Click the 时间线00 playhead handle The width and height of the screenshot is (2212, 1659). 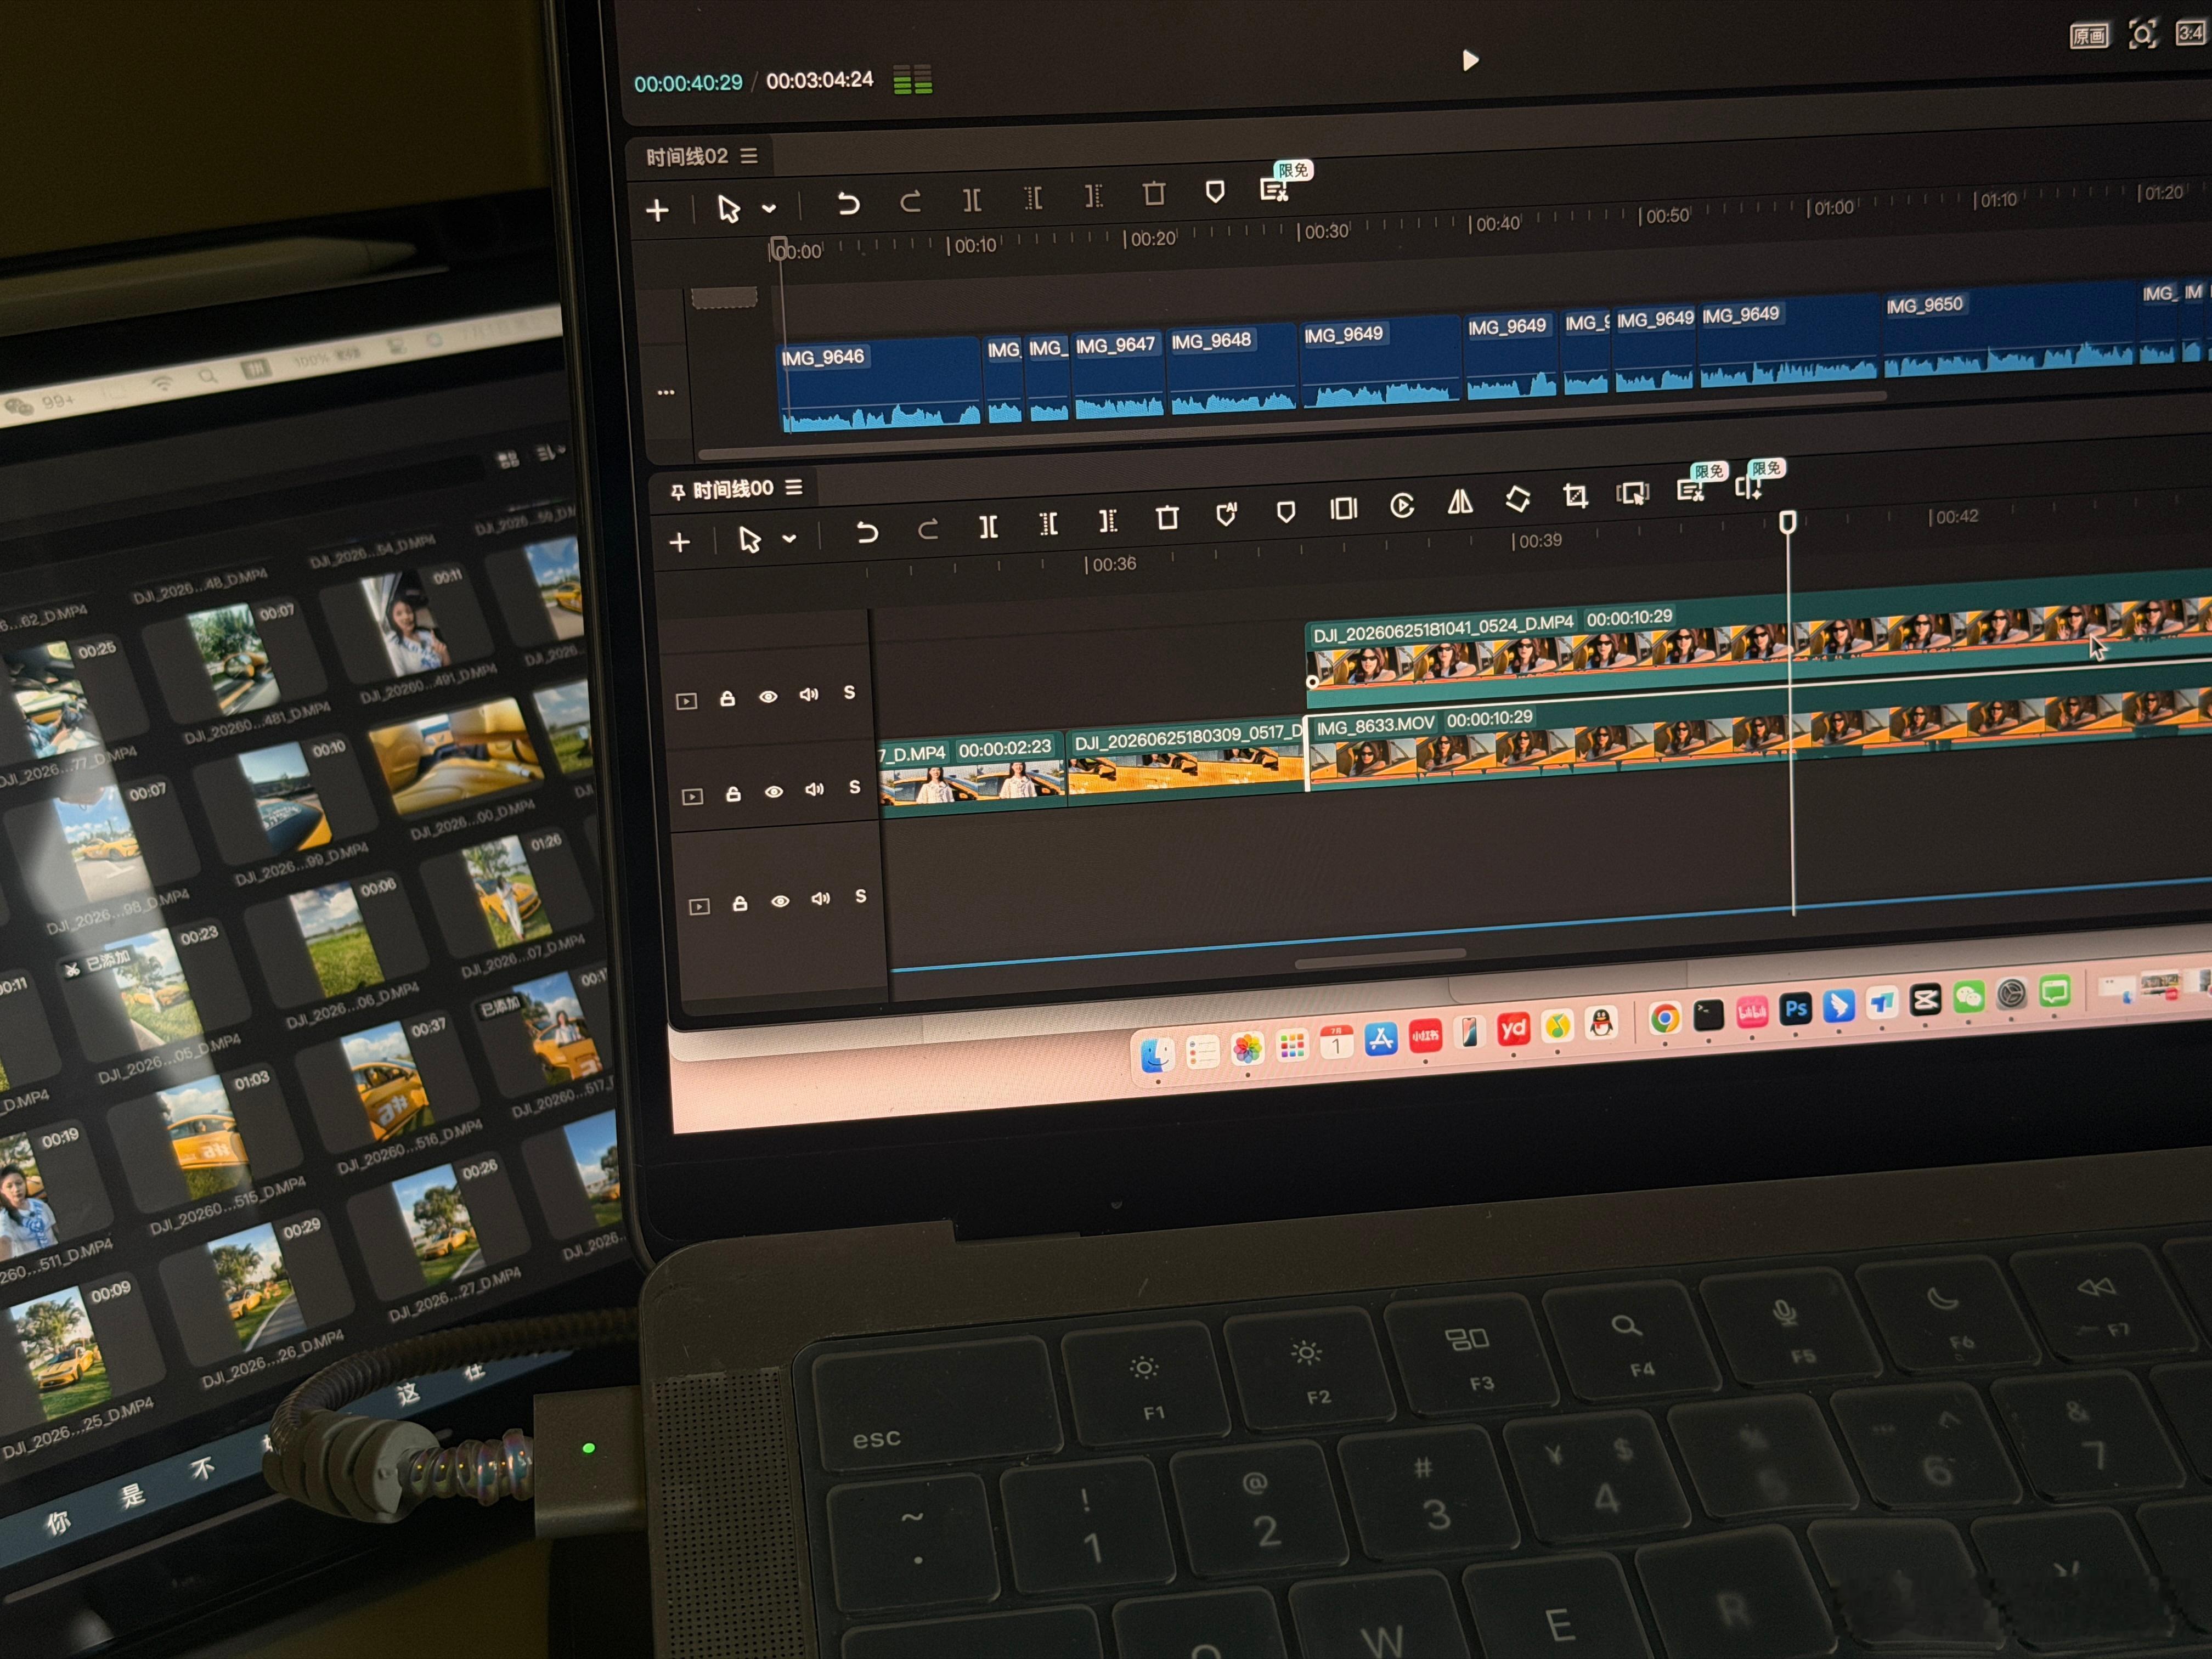(x=1787, y=522)
